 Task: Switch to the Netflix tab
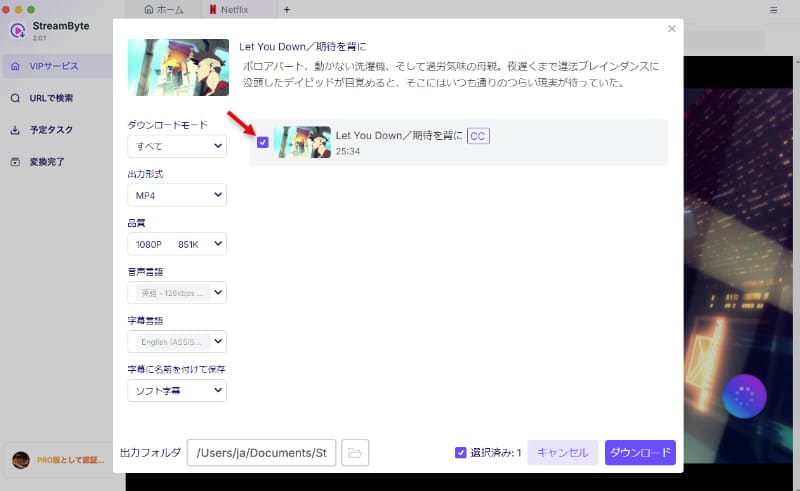[229, 9]
